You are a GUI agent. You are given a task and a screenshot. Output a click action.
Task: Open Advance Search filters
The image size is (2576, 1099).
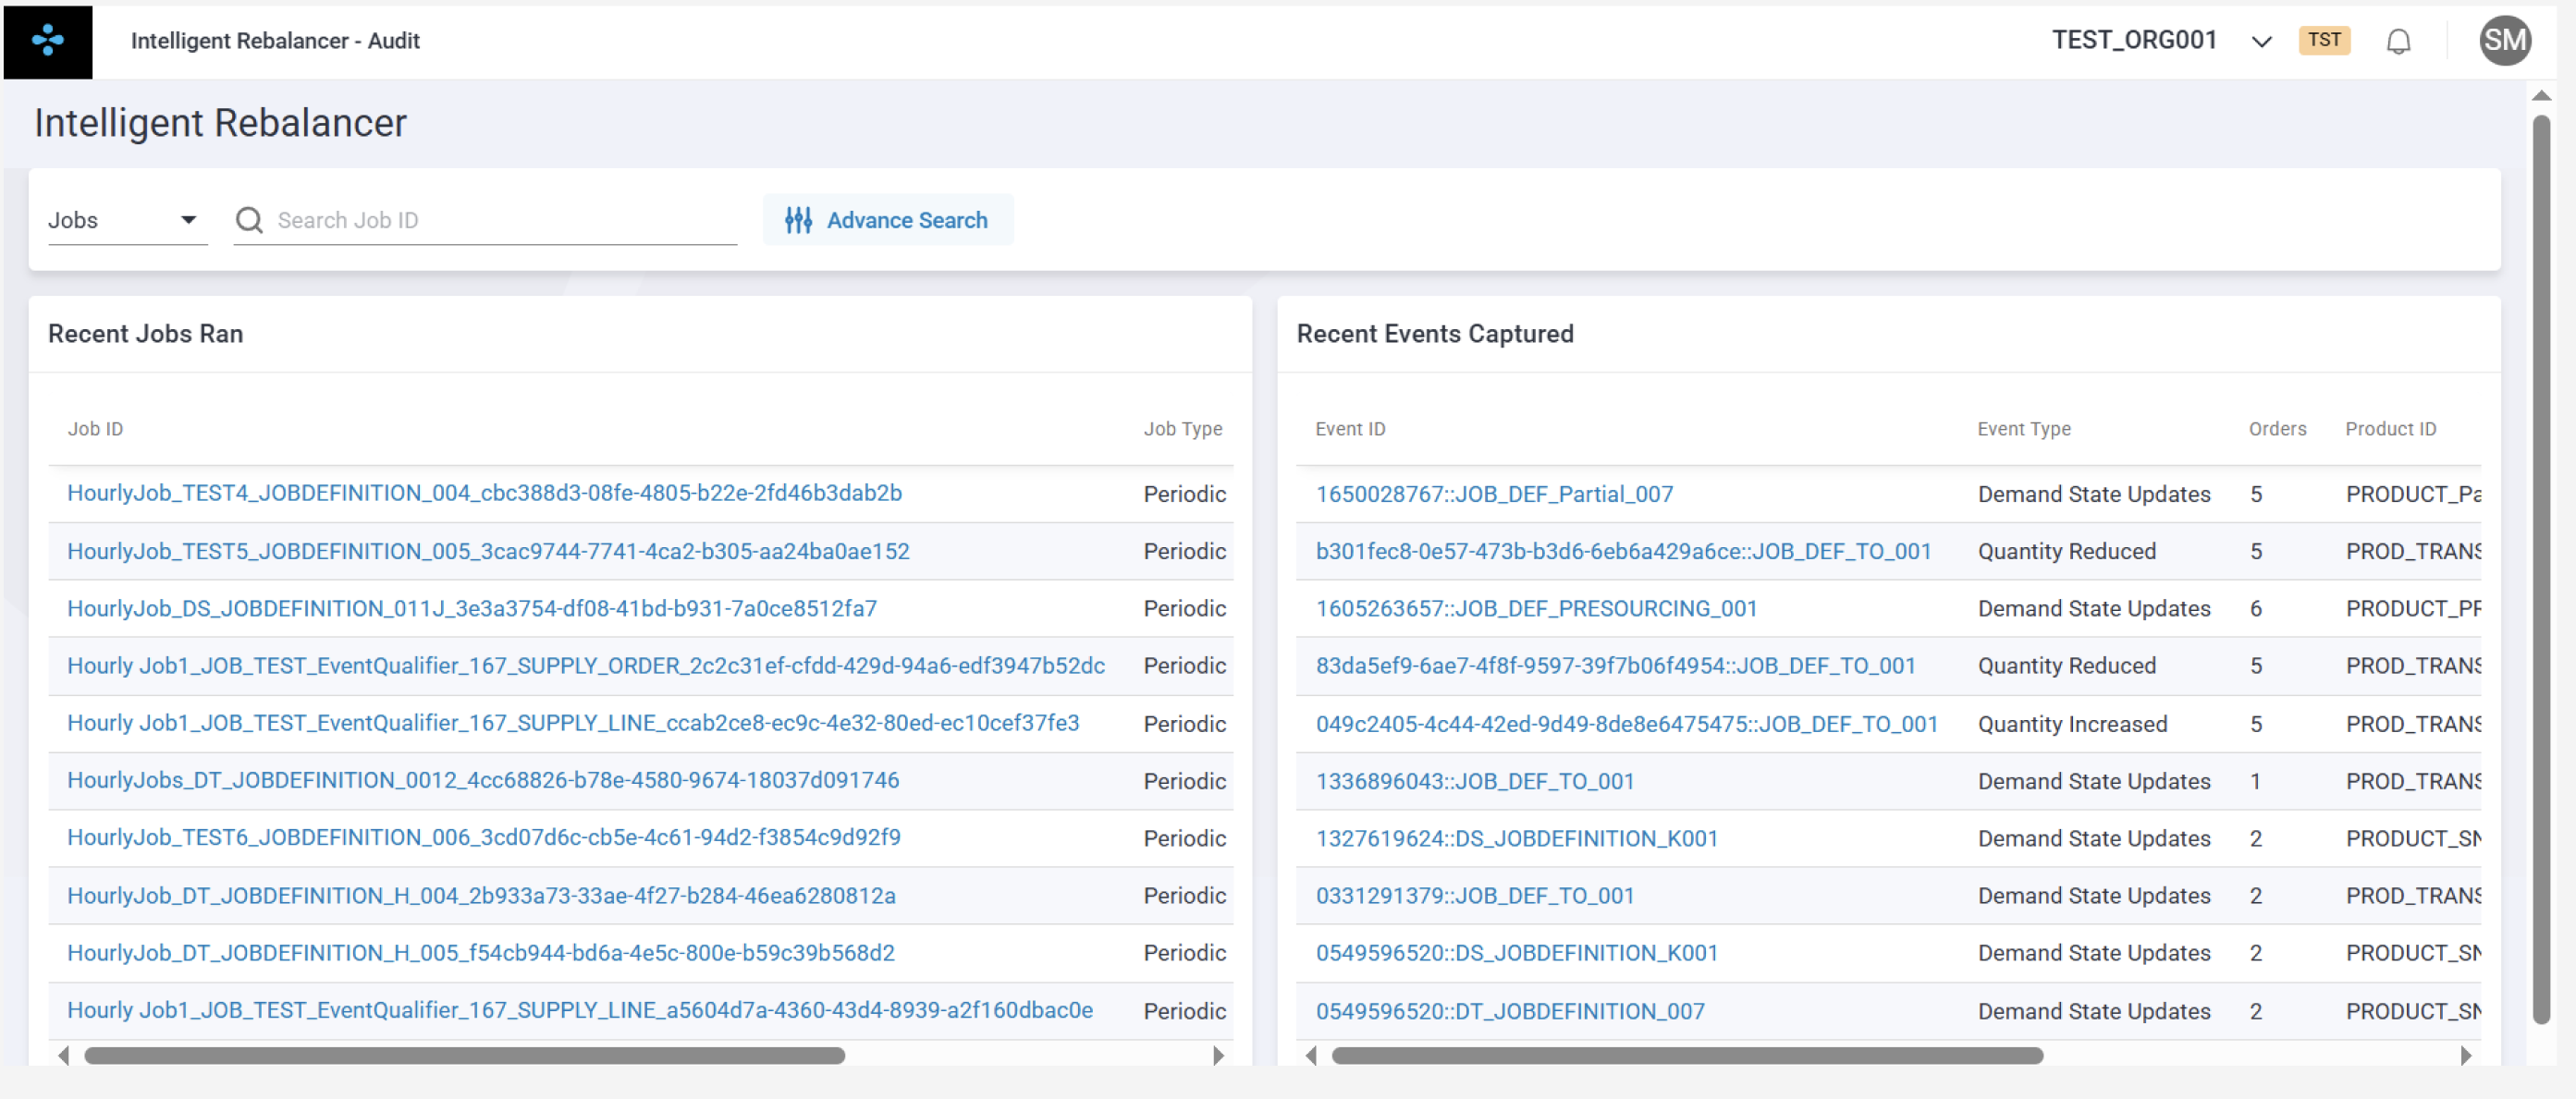coord(887,220)
